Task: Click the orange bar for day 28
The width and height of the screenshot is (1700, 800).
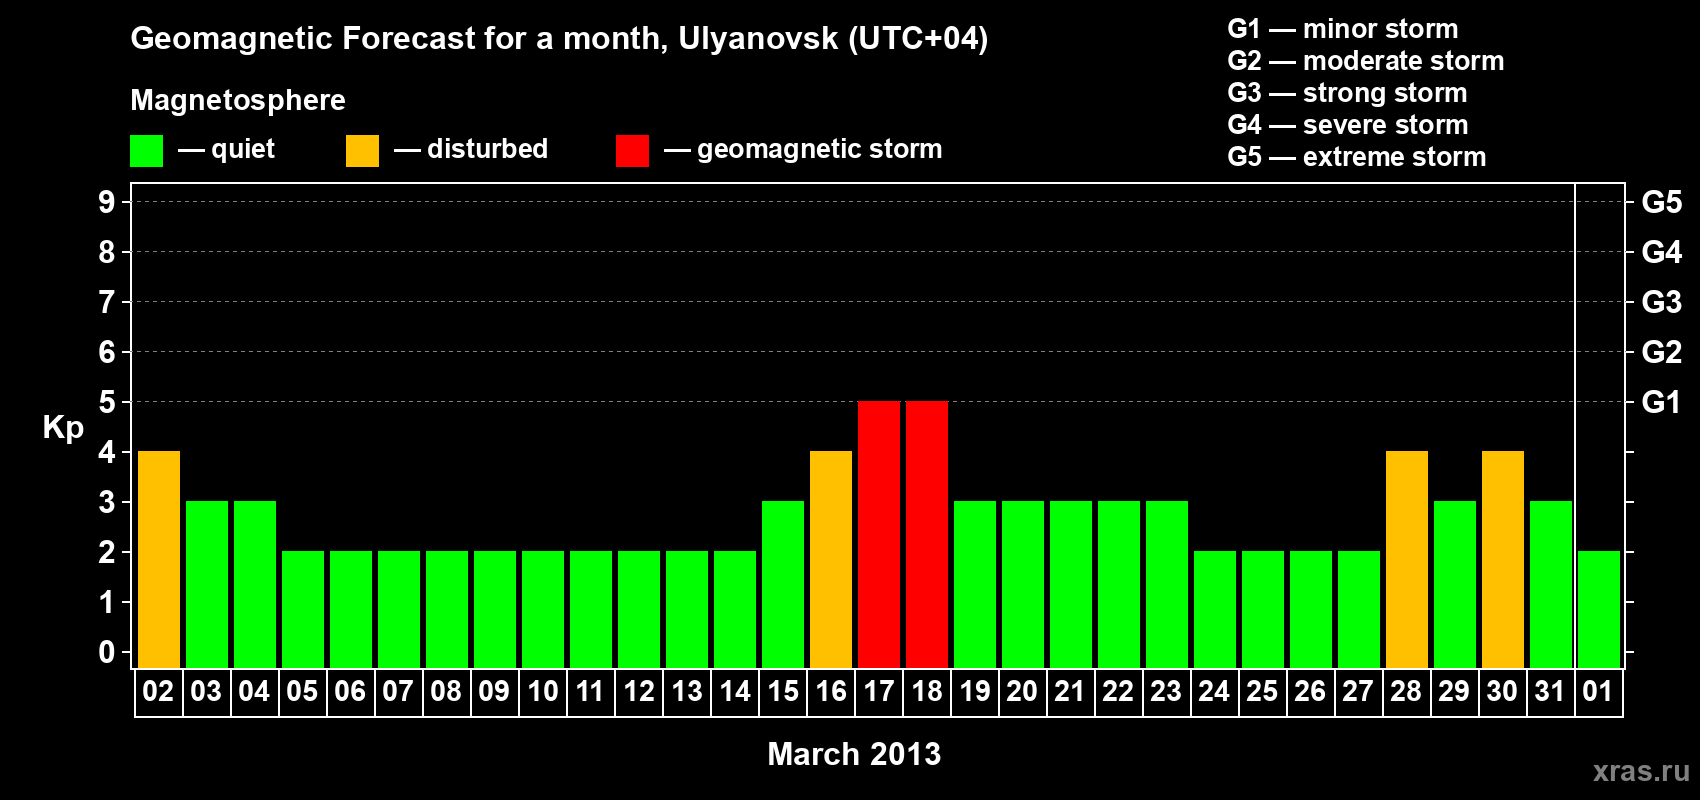Action: [x=1407, y=559]
